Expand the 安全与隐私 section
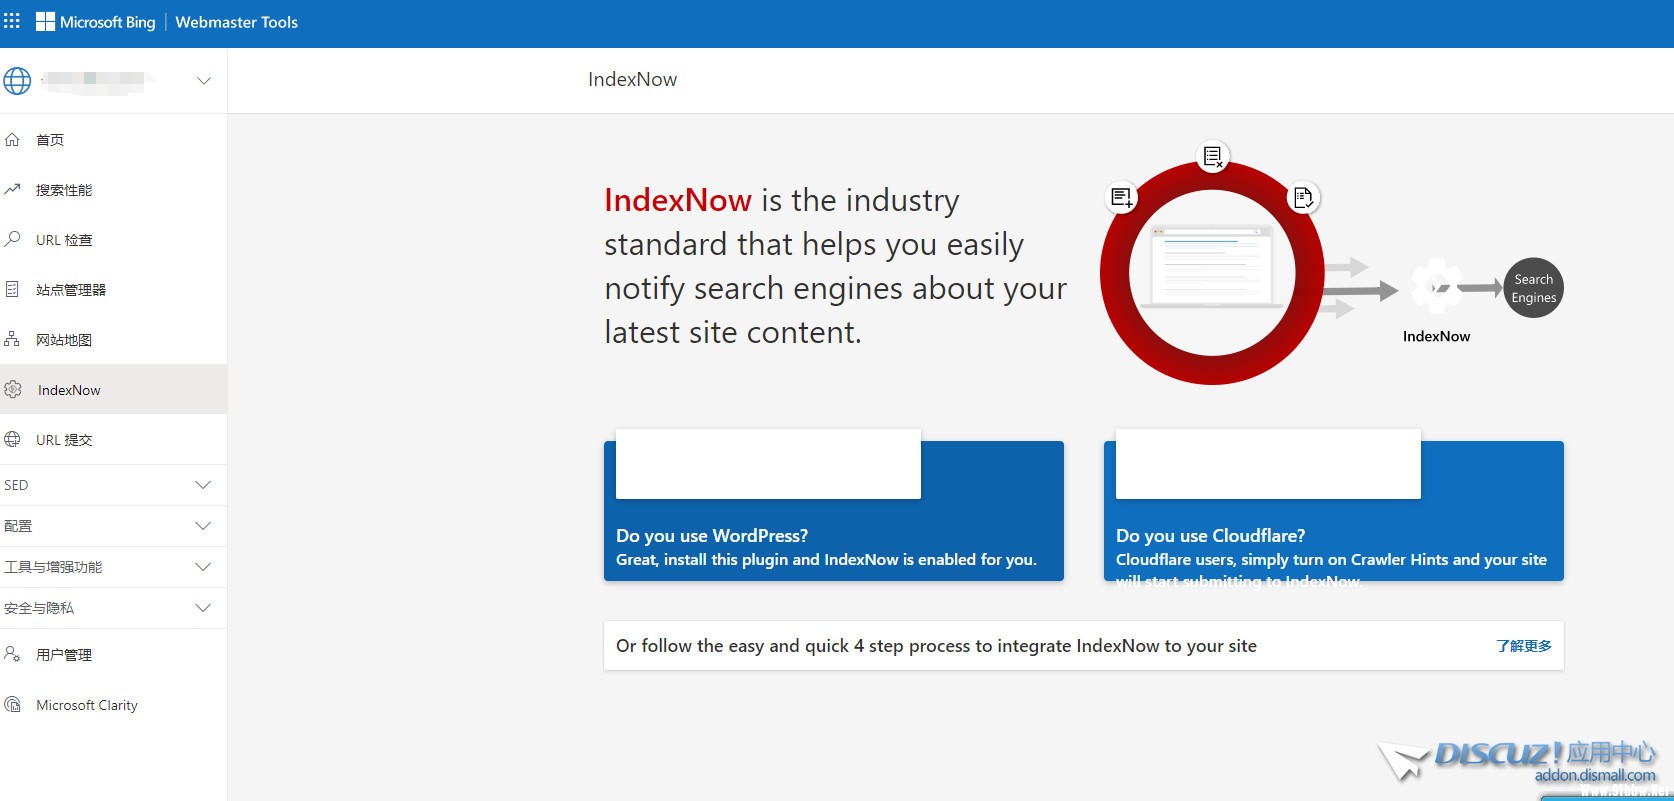Screen dimensions: 1674x801 203,608
